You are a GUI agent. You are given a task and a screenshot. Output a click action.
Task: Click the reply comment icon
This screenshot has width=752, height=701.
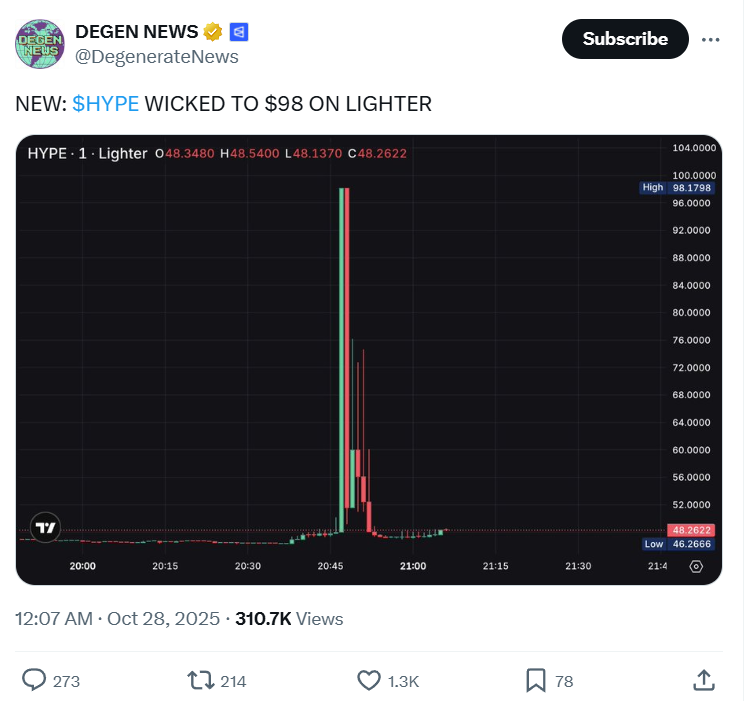point(35,681)
